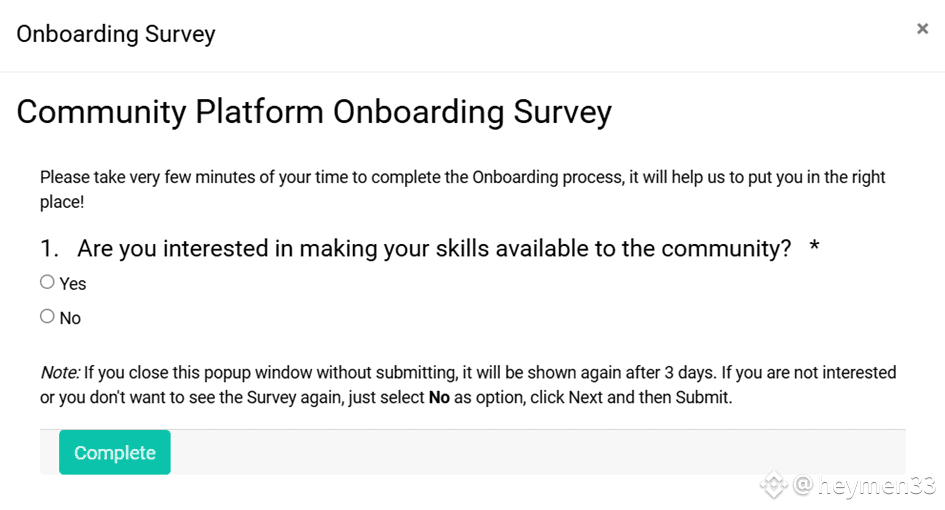The width and height of the screenshot is (945, 510).
Task: Click the "Onboarding Survey" dialog title
Action: [116, 34]
